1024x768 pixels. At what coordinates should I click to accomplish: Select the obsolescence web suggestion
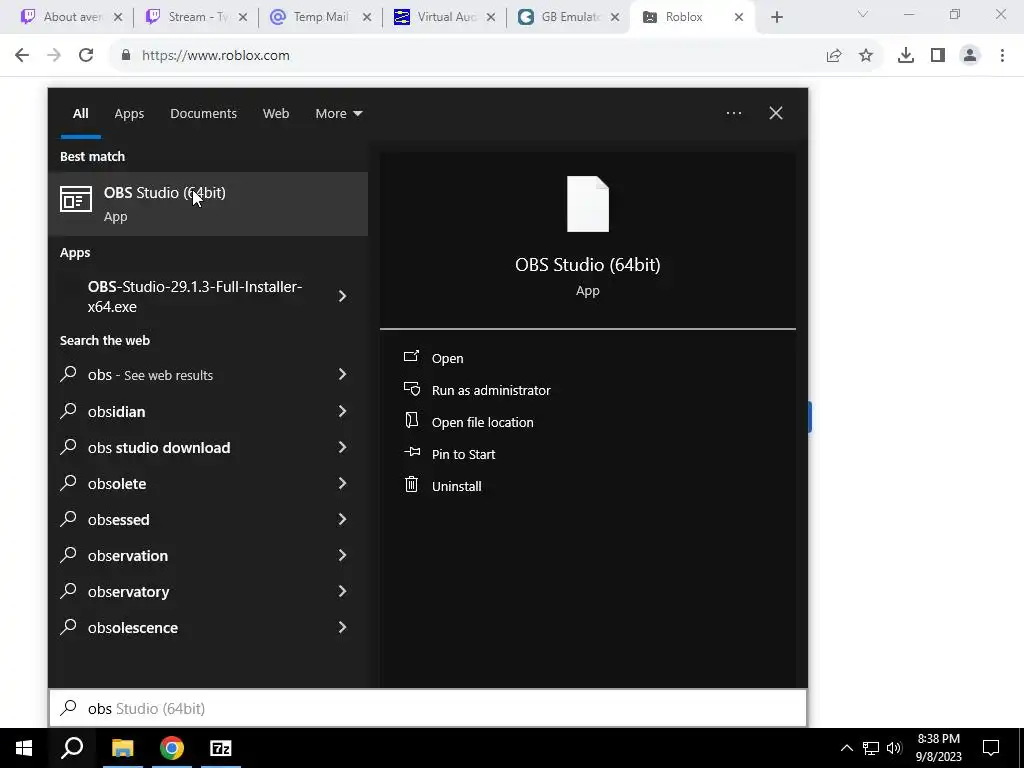133,628
